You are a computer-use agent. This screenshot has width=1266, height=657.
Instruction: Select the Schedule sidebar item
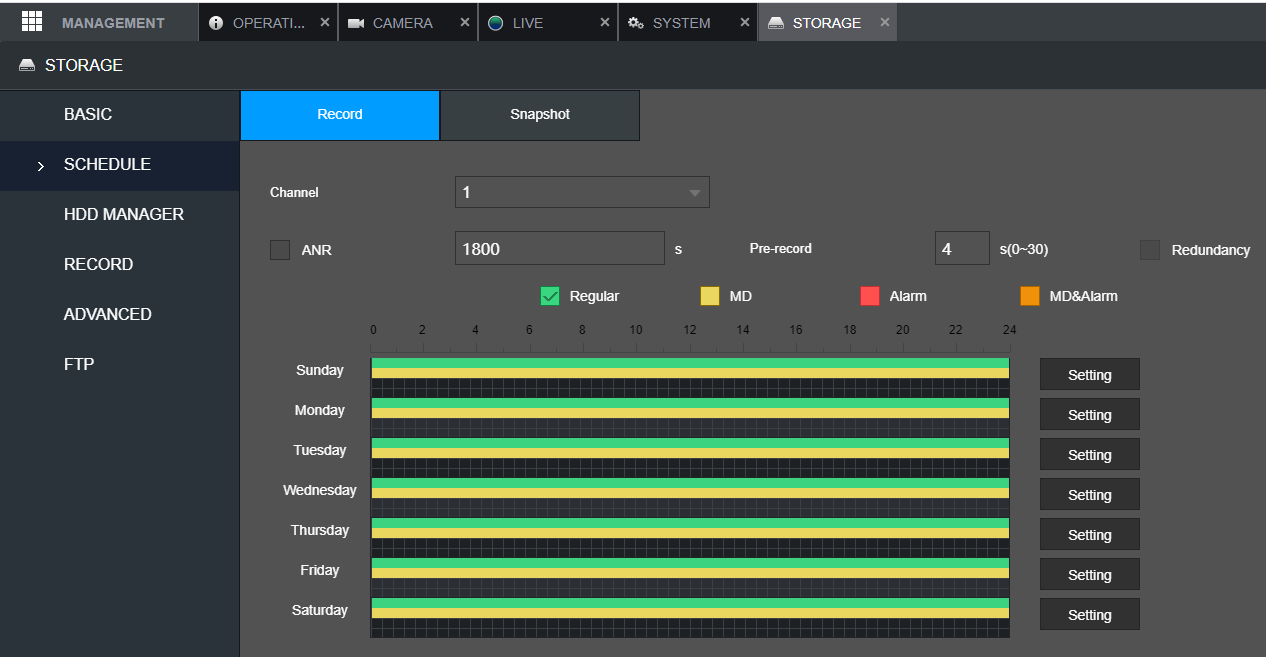pyautogui.click(x=120, y=165)
